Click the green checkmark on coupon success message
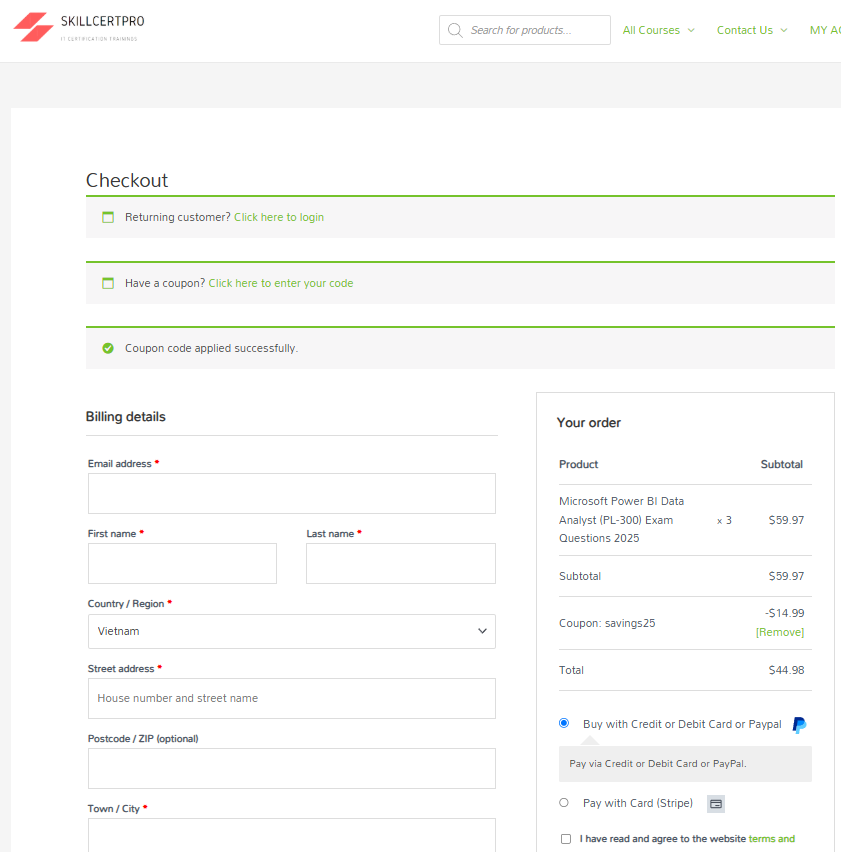The width and height of the screenshot is (841, 852). pyautogui.click(x=108, y=348)
